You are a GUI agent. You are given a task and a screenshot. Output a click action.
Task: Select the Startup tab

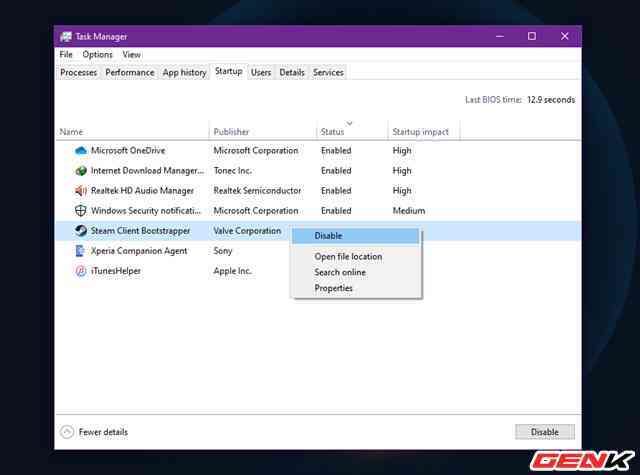pos(229,71)
